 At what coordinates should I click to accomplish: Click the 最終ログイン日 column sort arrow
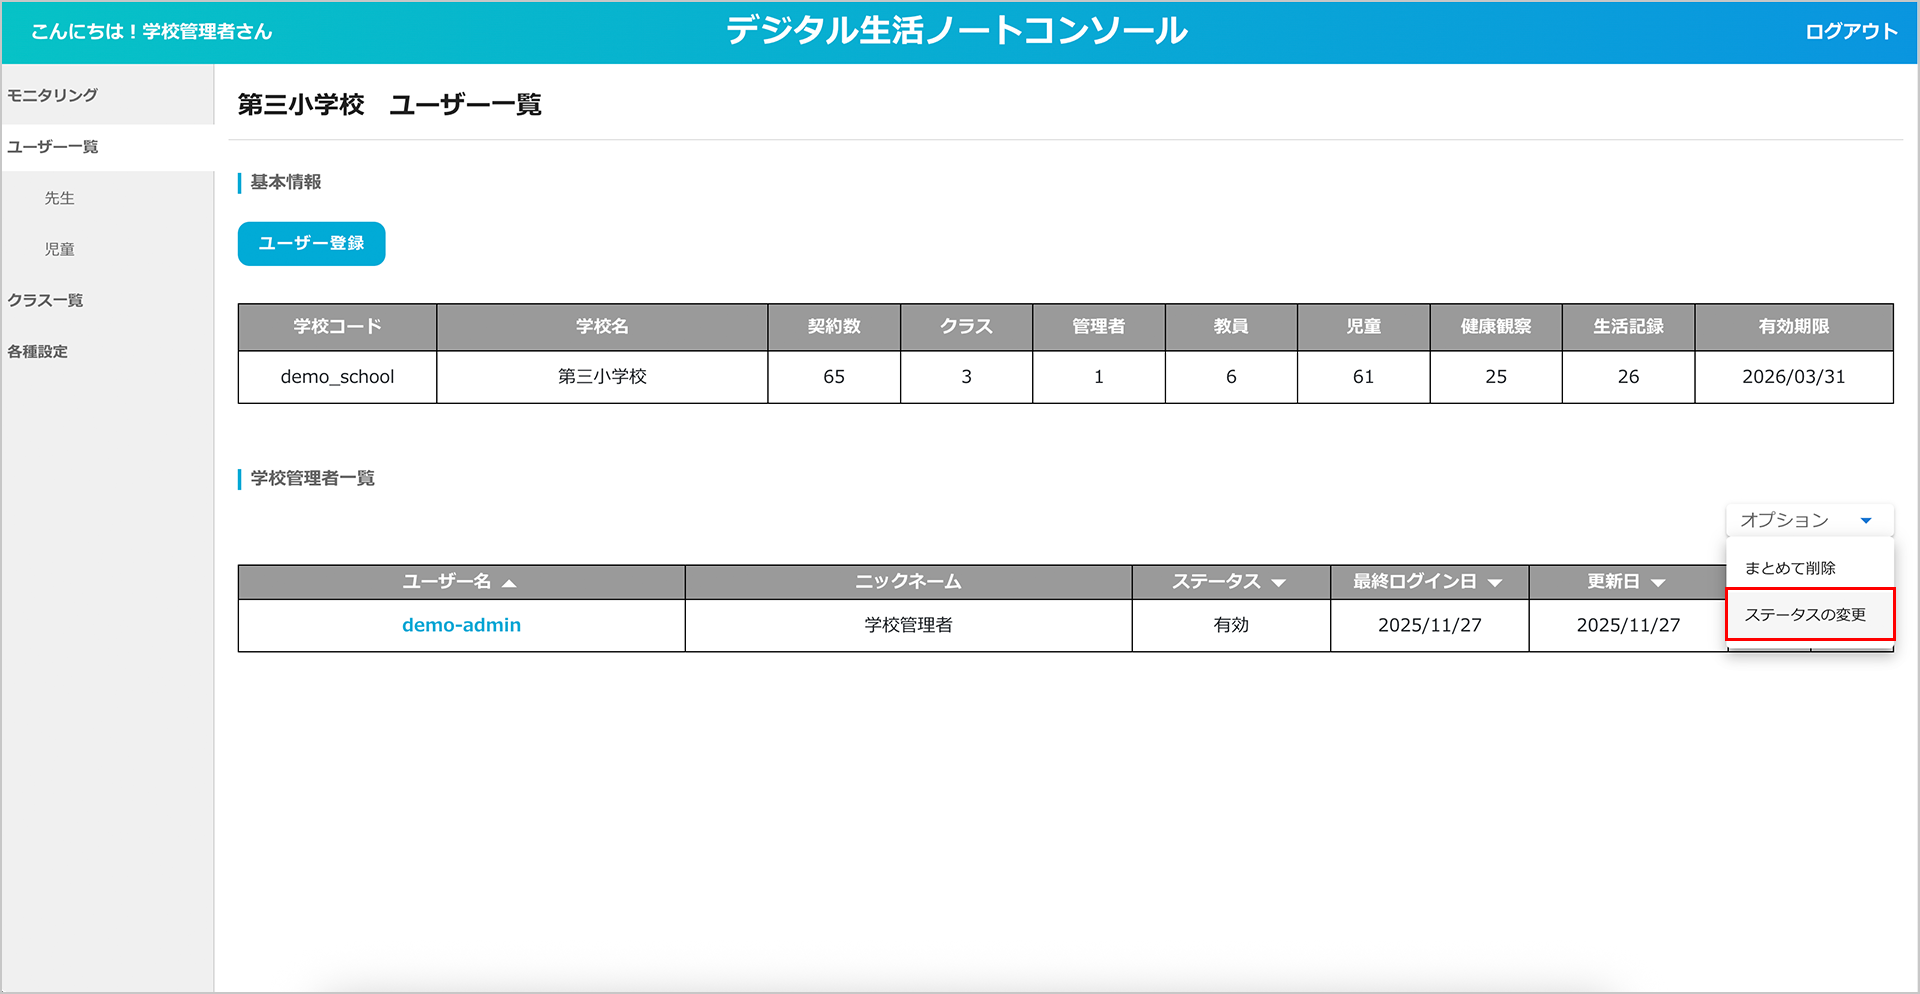[x=1495, y=583]
